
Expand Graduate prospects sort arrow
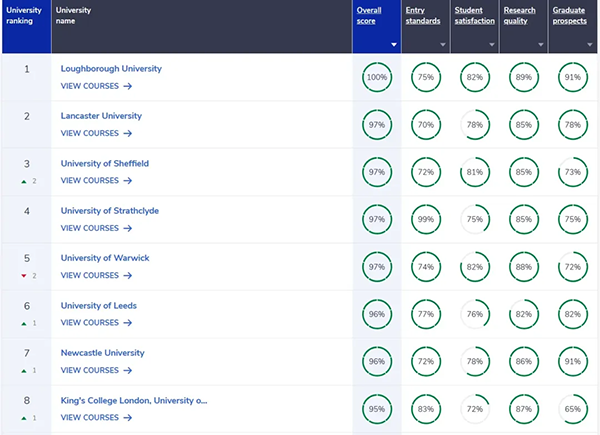pos(591,45)
